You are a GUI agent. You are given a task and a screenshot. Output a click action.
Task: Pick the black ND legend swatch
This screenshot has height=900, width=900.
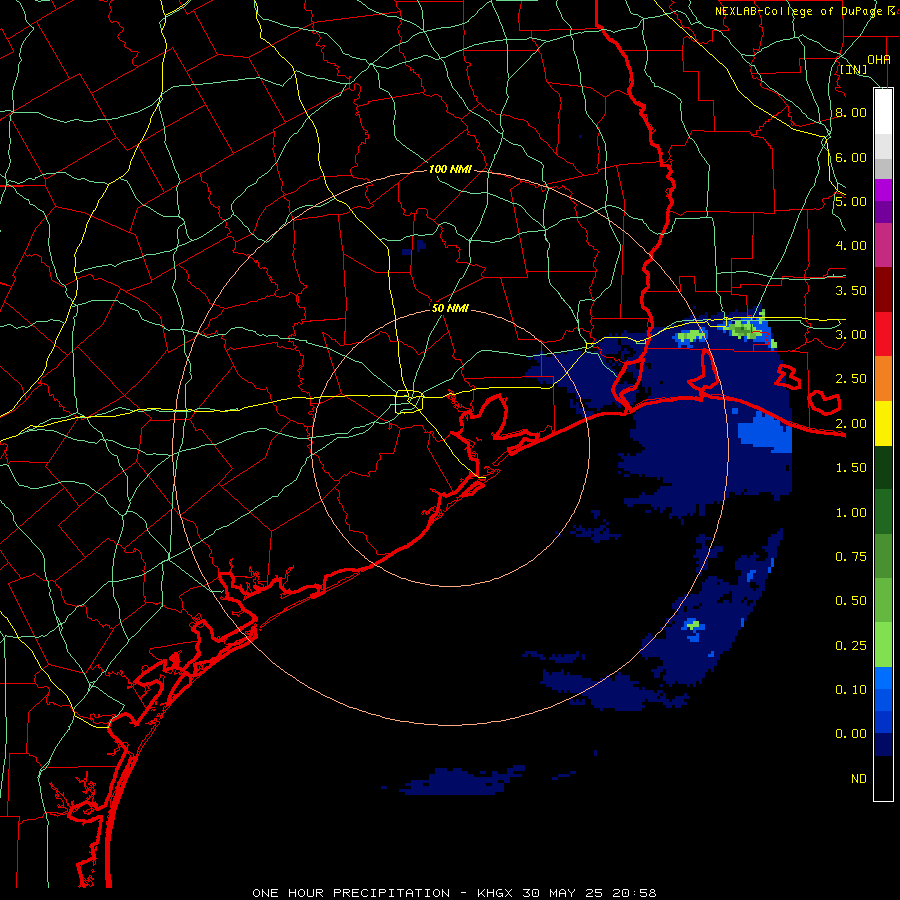pyautogui.click(x=883, y=778)
